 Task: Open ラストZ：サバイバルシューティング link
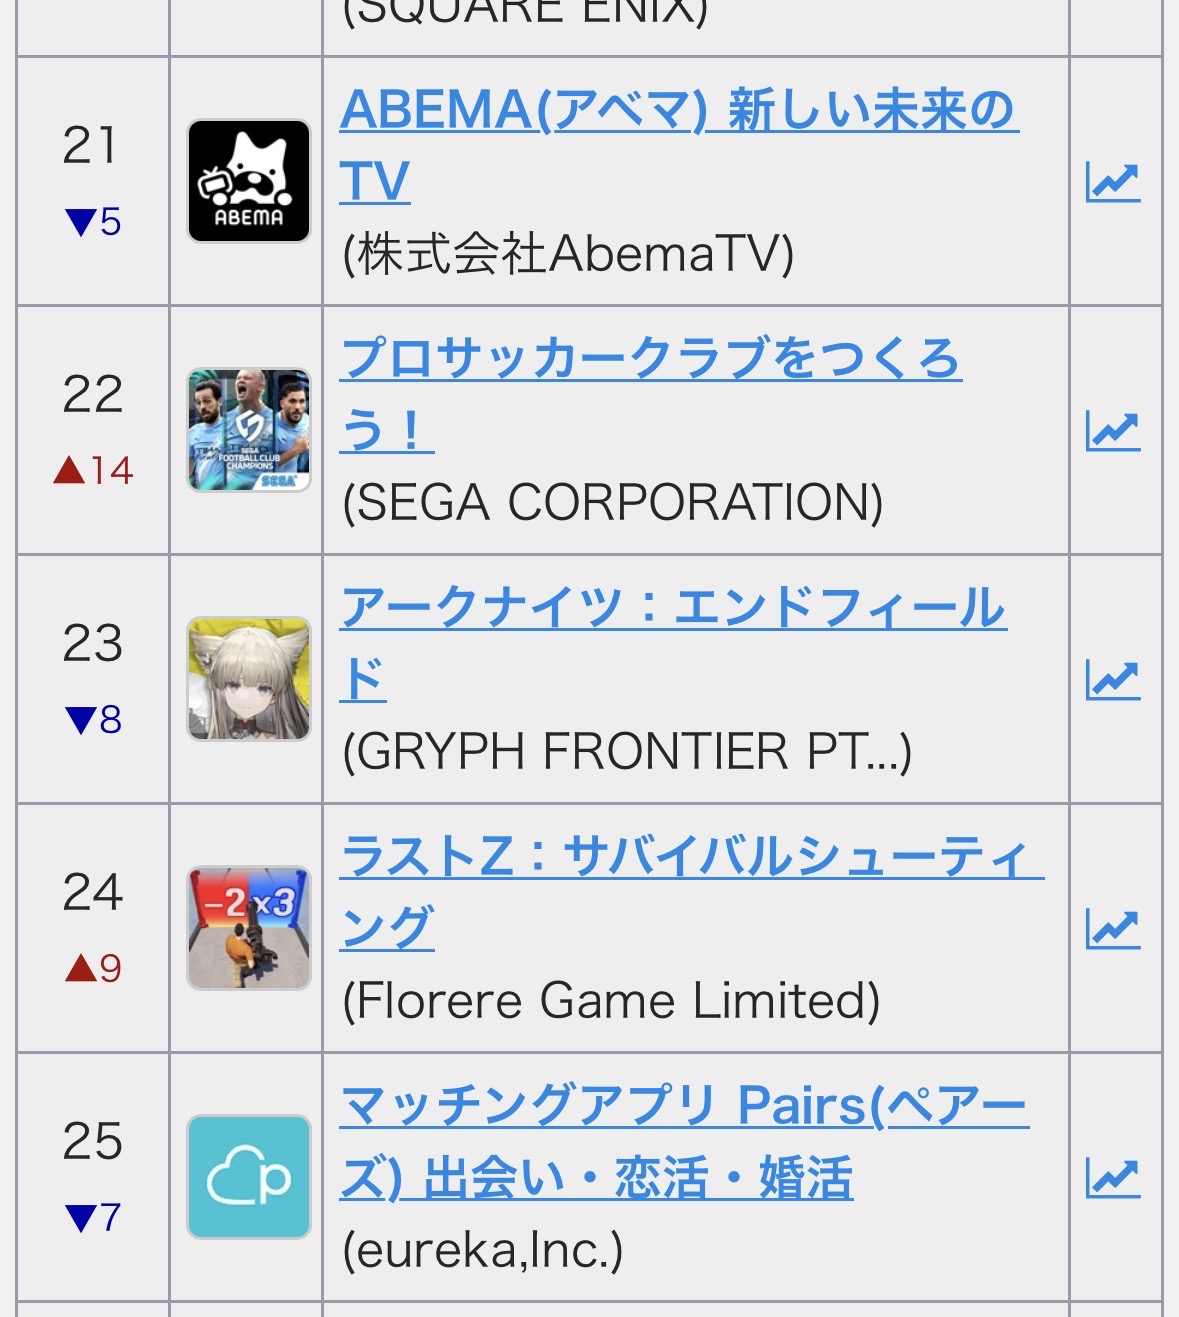tap(690, 857)
